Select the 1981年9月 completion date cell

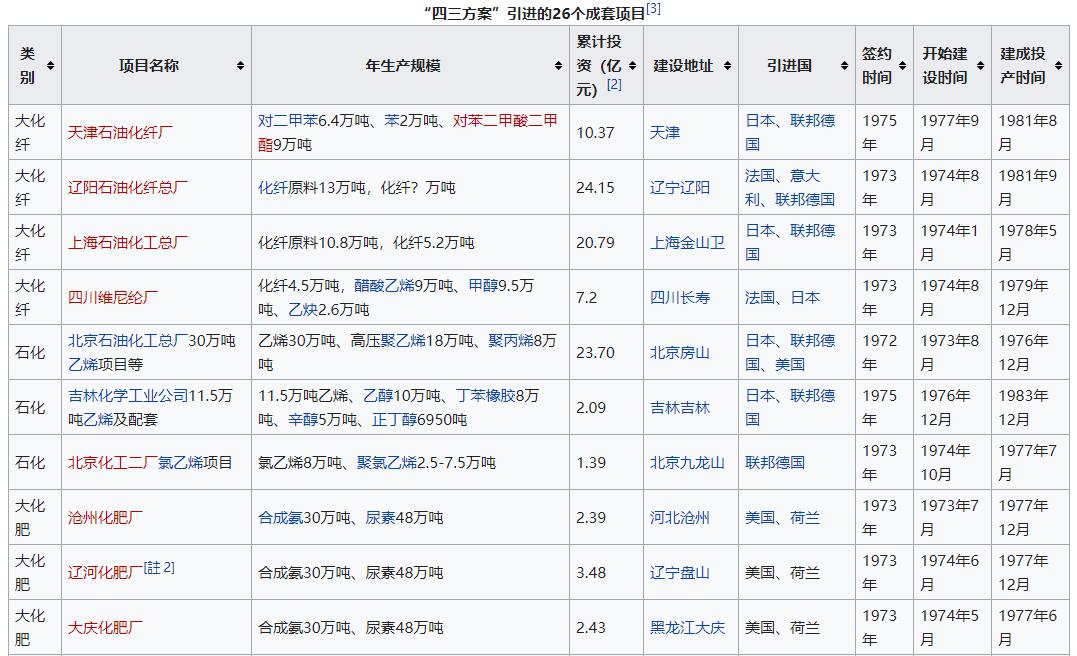click(x=1030, y=188)
